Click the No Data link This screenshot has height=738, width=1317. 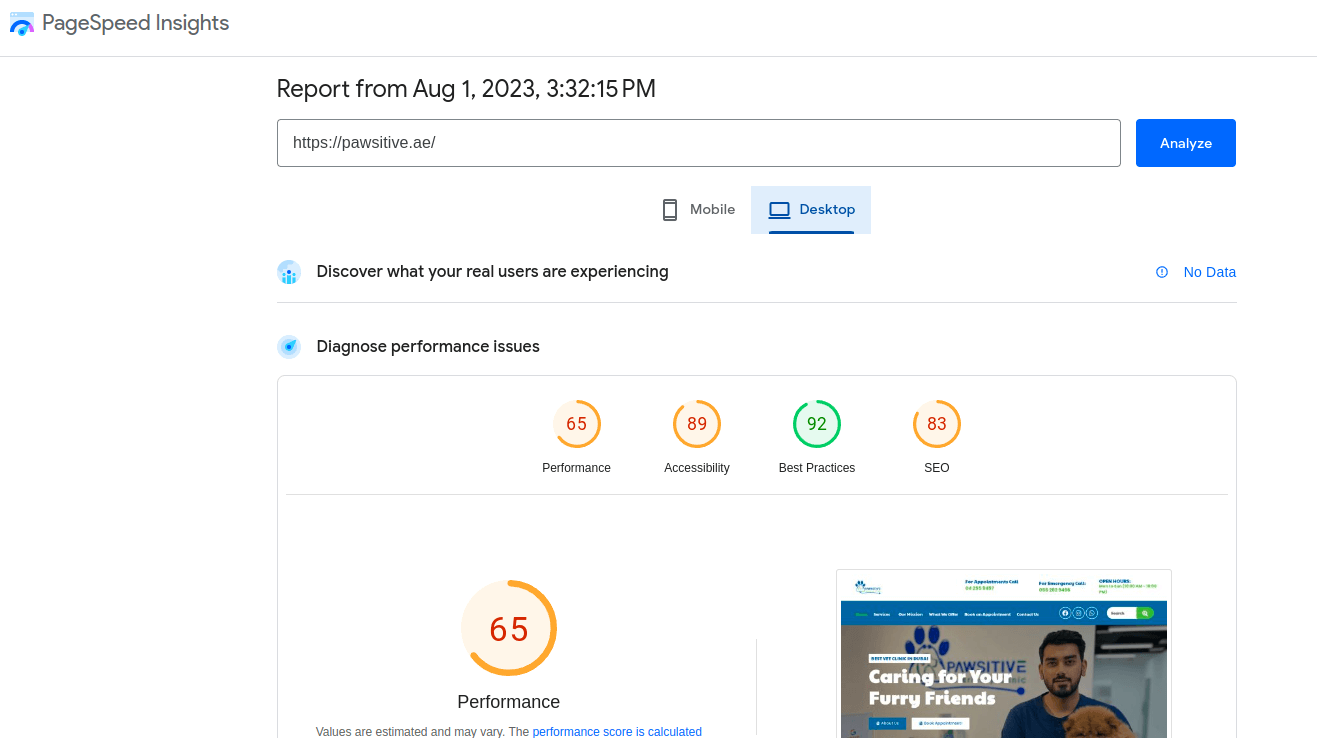[1209, 272]
